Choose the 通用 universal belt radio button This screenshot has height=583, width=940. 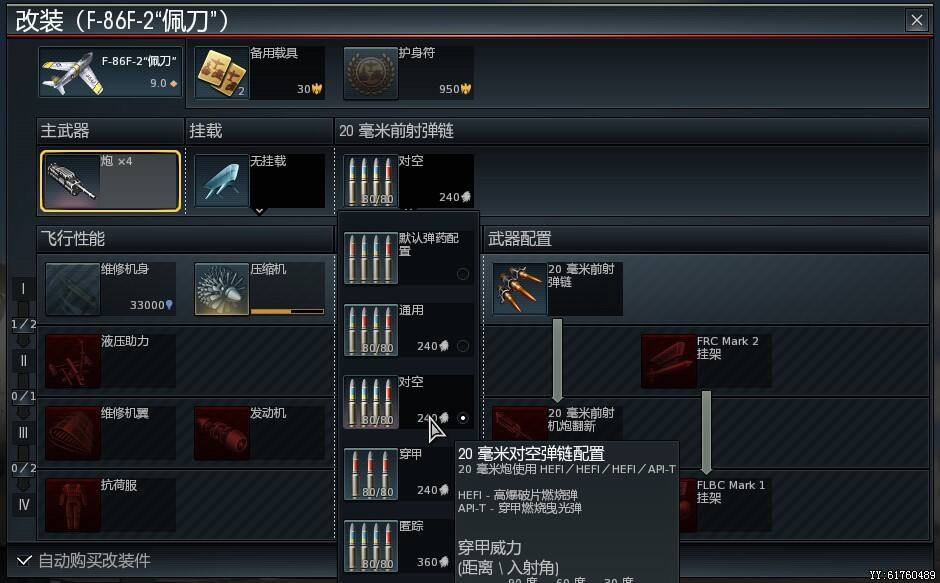click(x=463, y=345)
